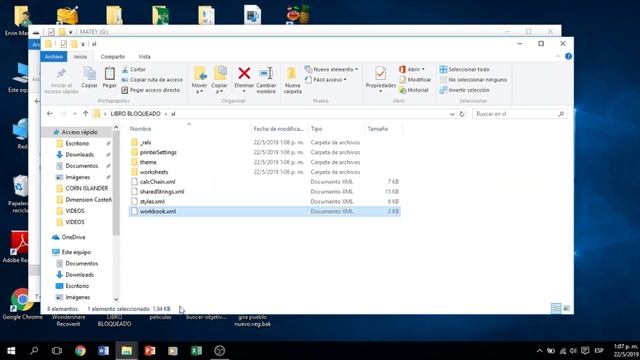Refresh the address bar location
This screenshot has width=640, height=360.
click(x=462, y=114)
